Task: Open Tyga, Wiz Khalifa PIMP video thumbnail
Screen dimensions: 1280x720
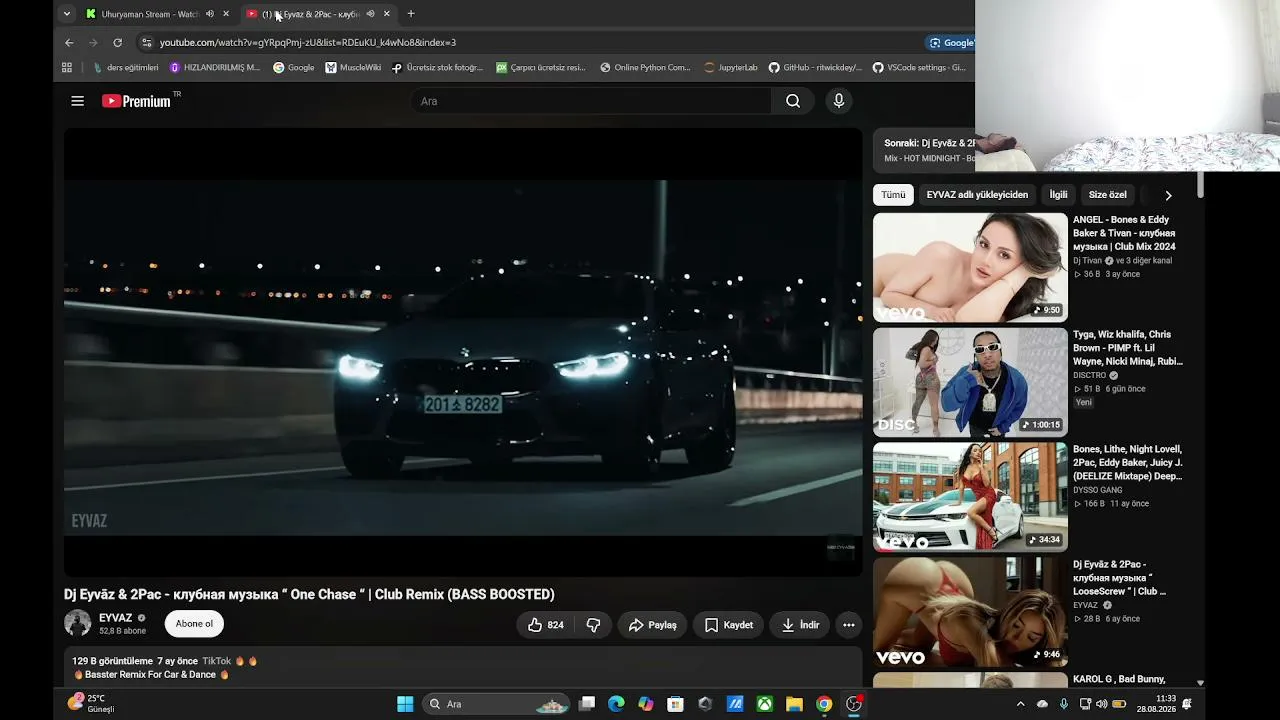Action: (x=970, y=382)
